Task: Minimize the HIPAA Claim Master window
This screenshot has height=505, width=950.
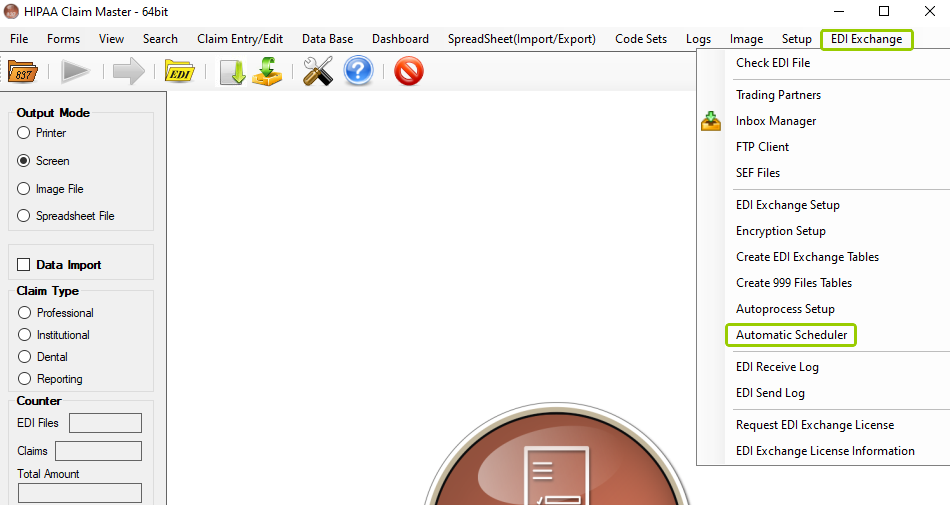Action: [839, 12]
